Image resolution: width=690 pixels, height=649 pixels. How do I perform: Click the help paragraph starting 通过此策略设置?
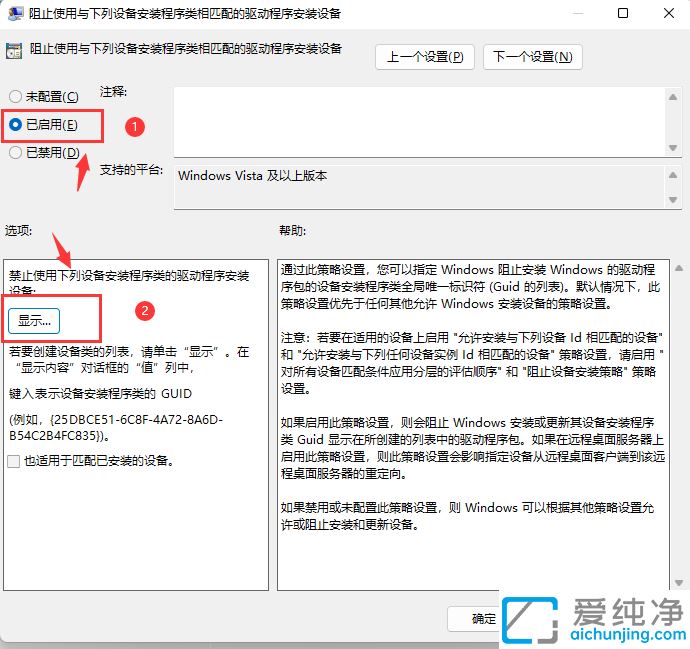pyautogui.click(x=470, y=286)
